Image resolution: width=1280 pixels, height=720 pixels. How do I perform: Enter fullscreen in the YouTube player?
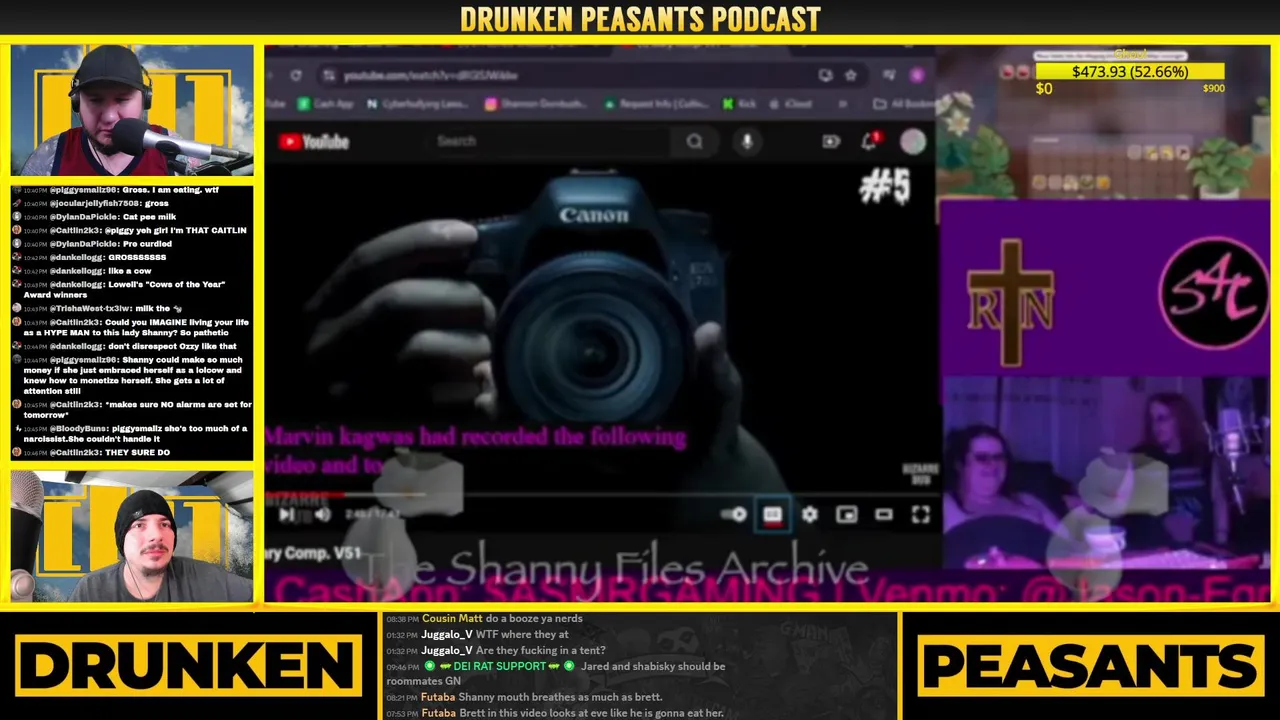click(920, 515)
